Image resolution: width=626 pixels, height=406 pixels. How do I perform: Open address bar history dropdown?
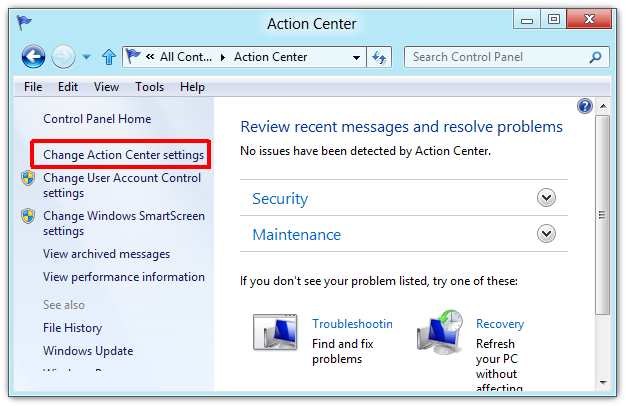(357, 57)
